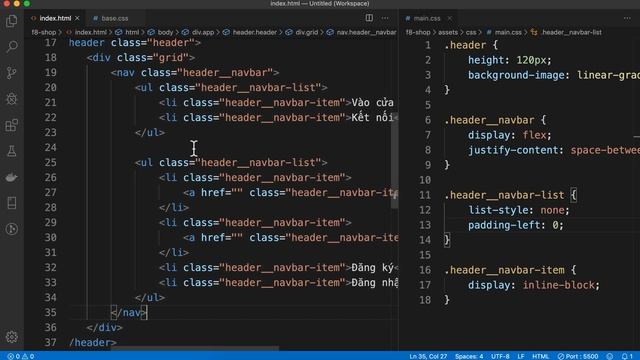Click vertical scrollbar of index.html editor
The height and width of the screenshot is (360, 640).
394,161
